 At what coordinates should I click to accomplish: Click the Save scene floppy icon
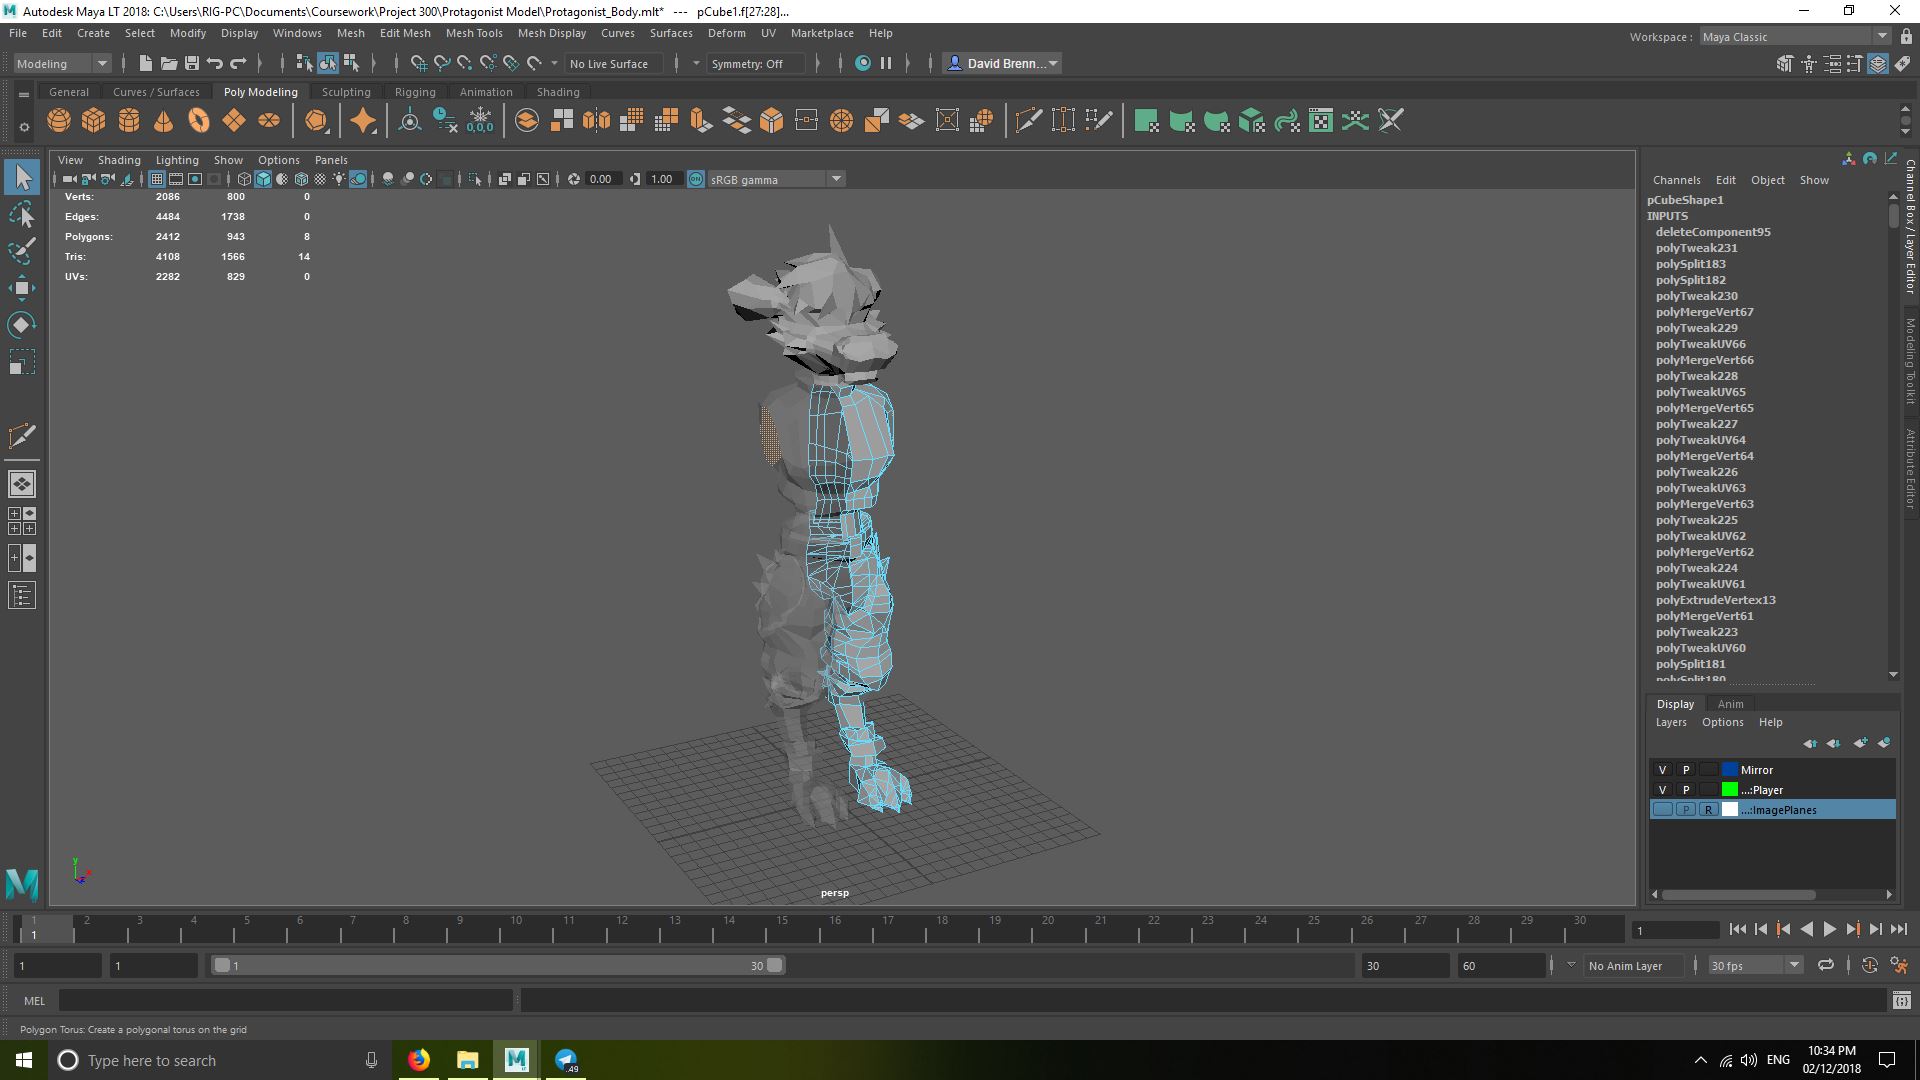tap(191, 63)
